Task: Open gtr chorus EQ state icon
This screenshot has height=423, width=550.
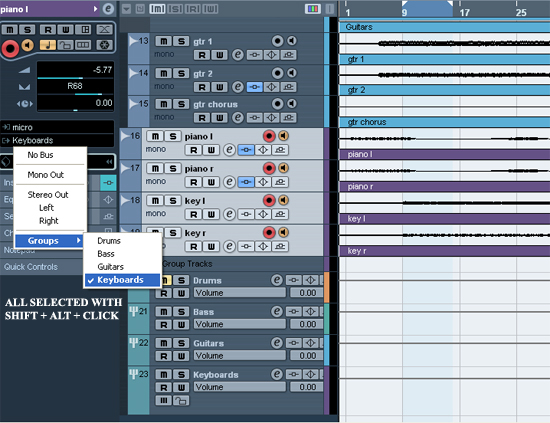Action: [x=271, y=118]
